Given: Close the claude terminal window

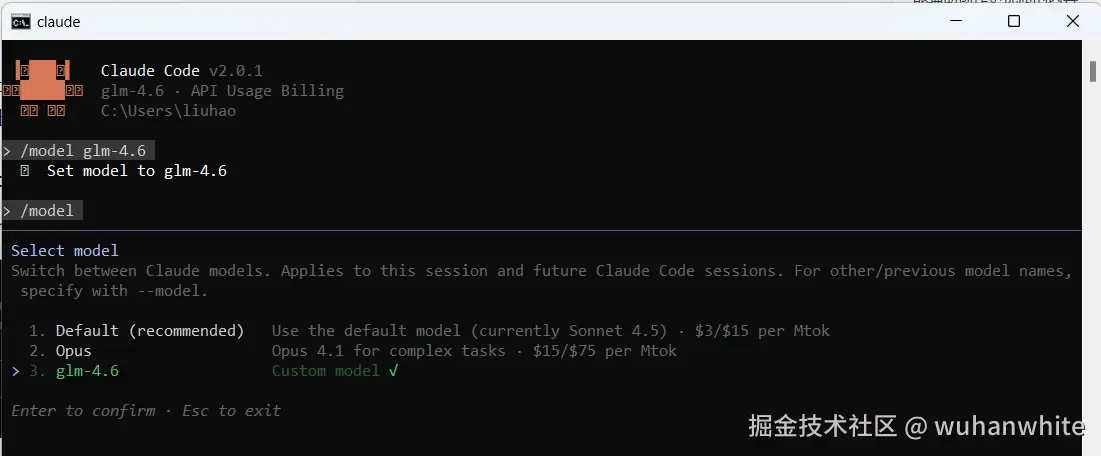Looking at the screenshot, I should 1071,21.
